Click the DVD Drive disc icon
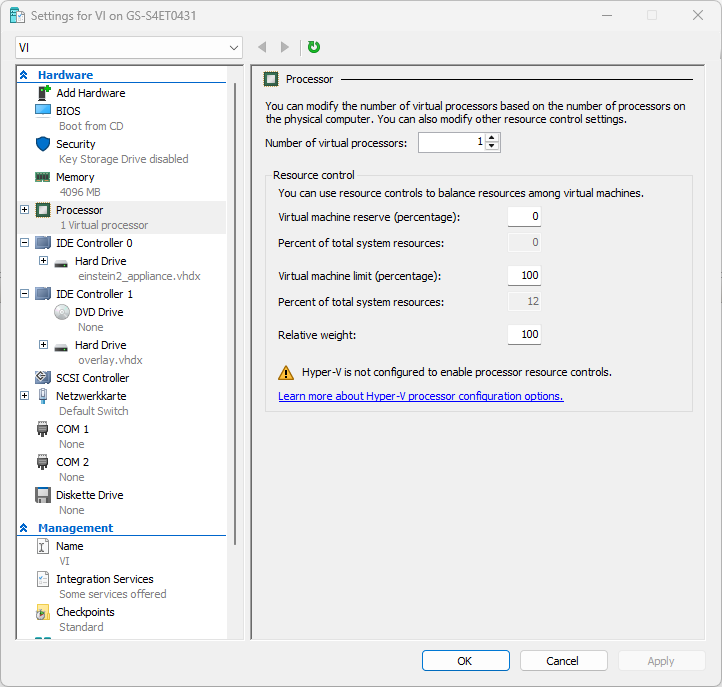The width and height of the screenshot is (722, 687). pos(61,312)
